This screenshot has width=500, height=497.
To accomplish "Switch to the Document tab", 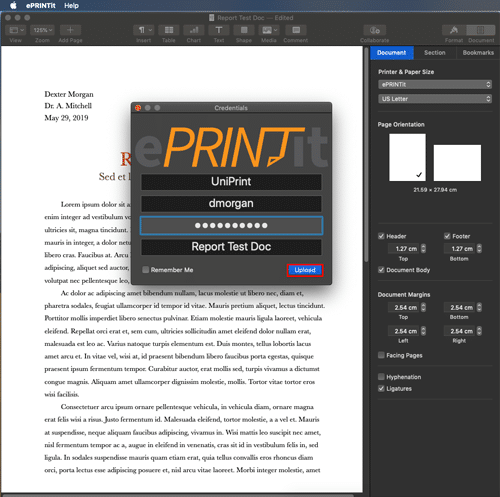I will coord(392,53).
